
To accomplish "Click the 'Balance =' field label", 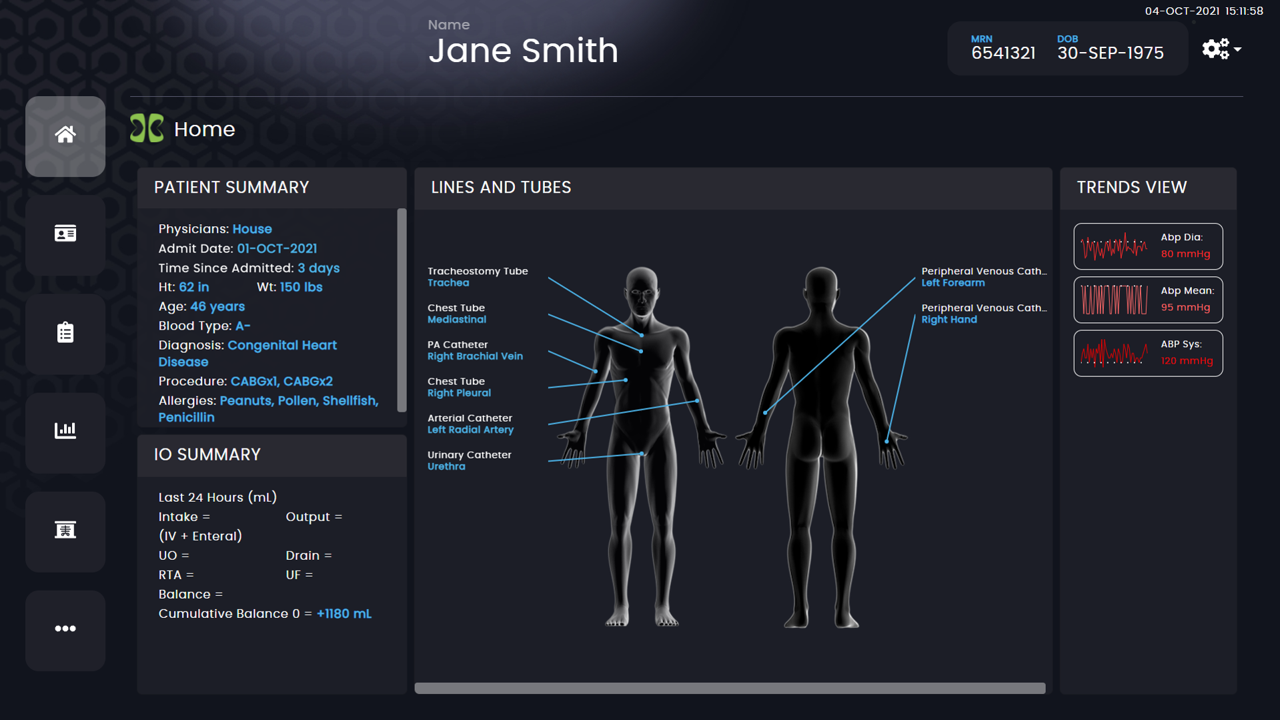I will (x=191, y=594).
